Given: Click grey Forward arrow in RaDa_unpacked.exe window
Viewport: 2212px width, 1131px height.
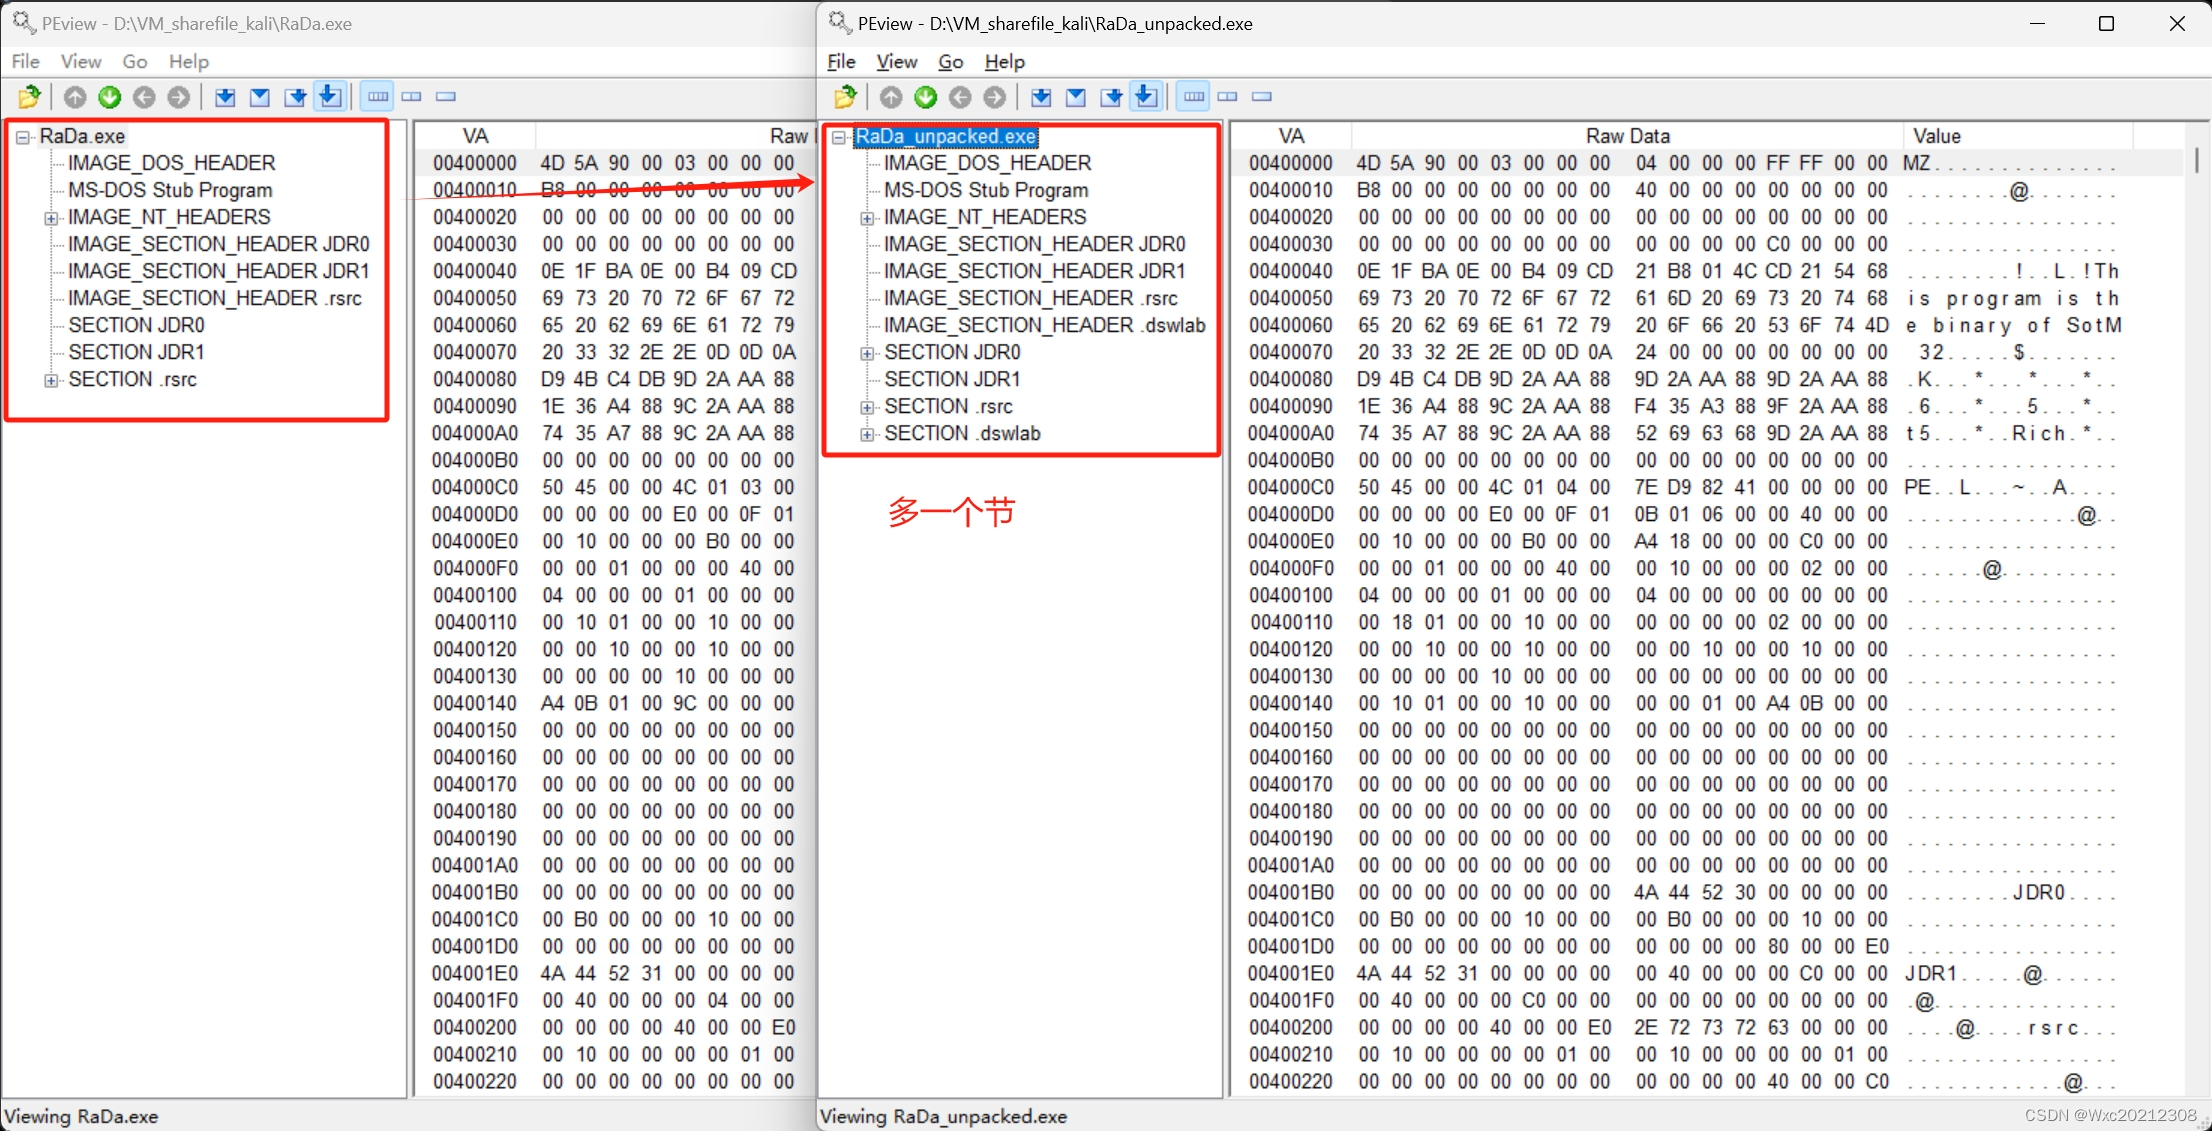Looking at the screenshot, I should click(995, 97).
